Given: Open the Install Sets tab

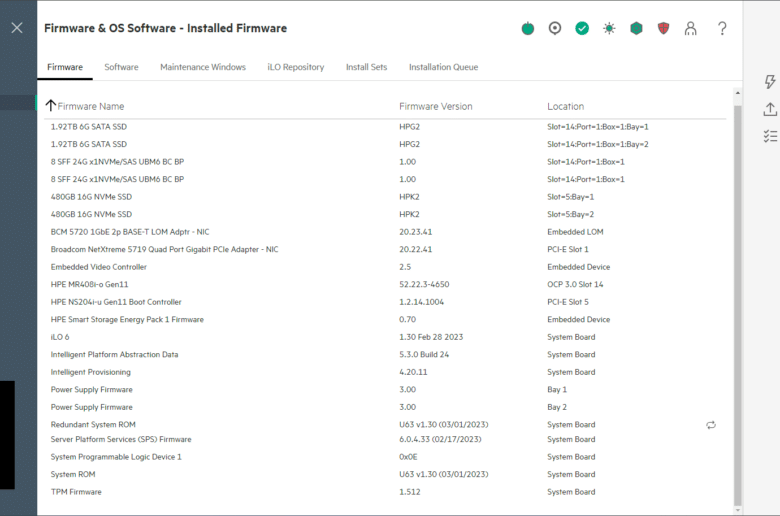Looking at the screenshot, I should pos(366,67).
